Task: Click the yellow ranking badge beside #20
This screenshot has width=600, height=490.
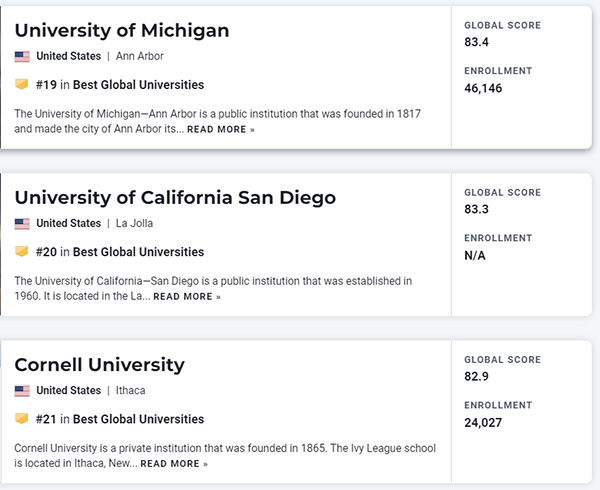Action: click(22, 252)
